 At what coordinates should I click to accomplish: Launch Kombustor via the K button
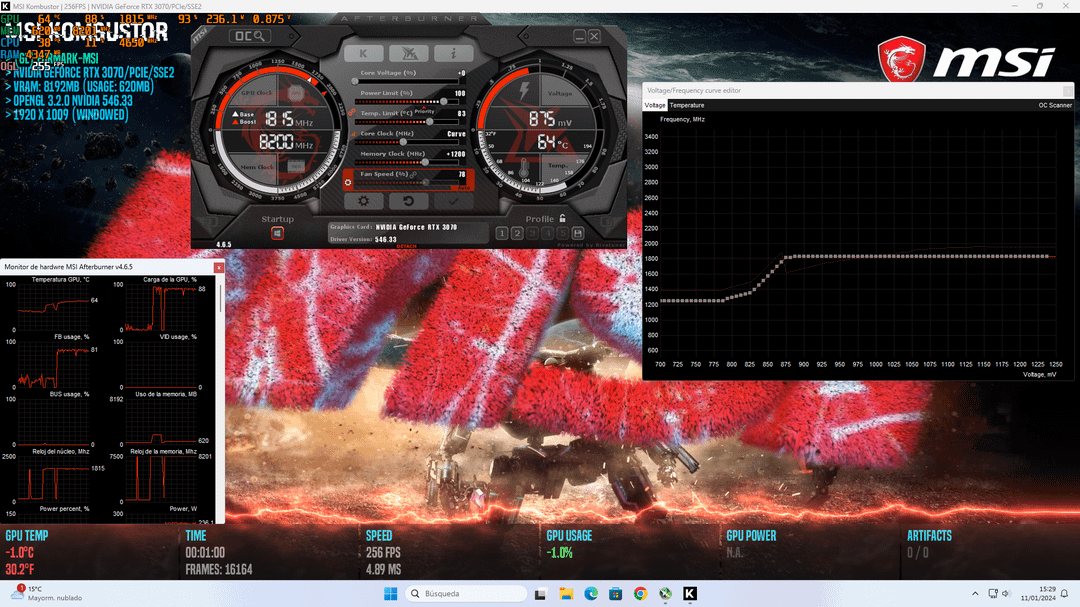(363, 53)
